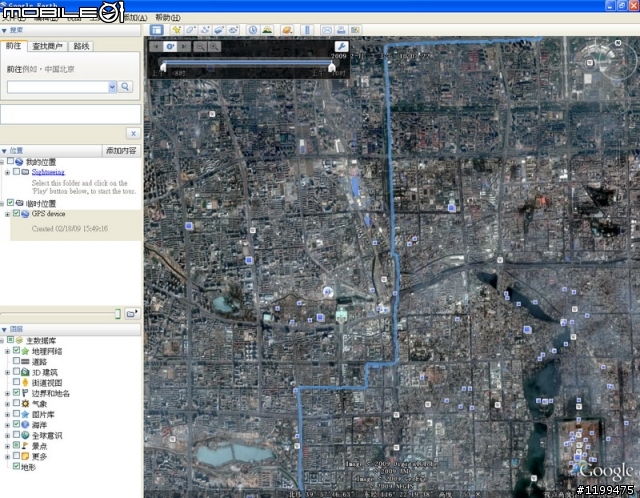Viewport: 640px width, 498px height.
Task: Open the search history dropdown
Action: pos(112,87)
